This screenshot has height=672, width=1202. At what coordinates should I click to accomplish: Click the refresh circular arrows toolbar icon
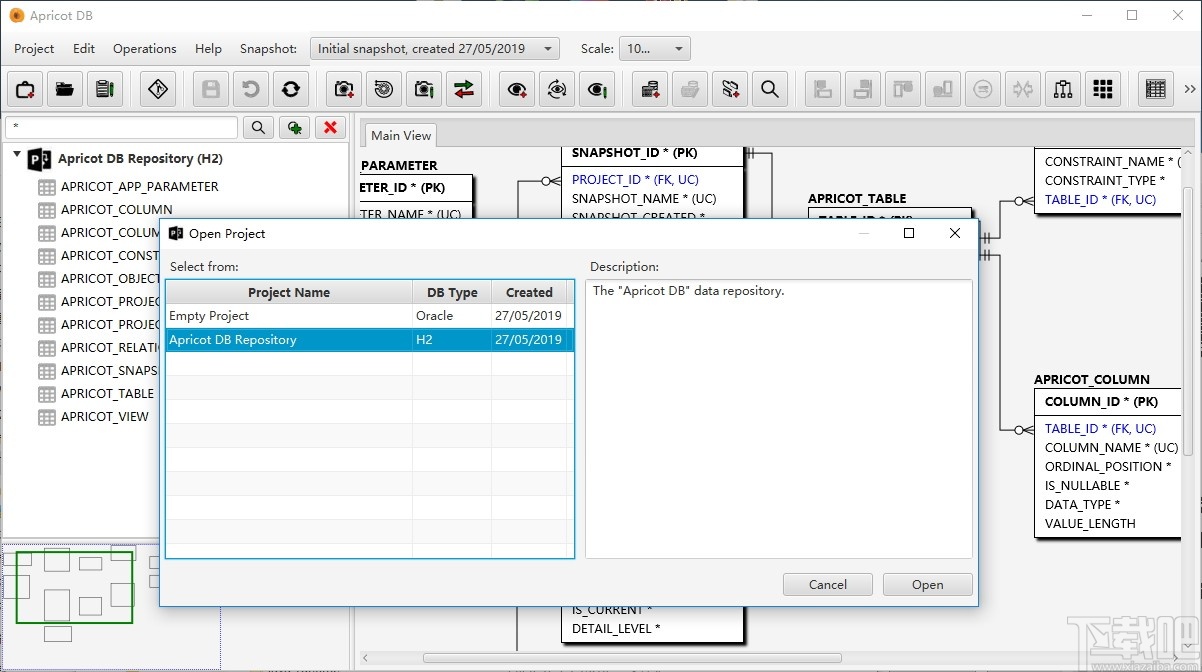click(x=291, y=89)
